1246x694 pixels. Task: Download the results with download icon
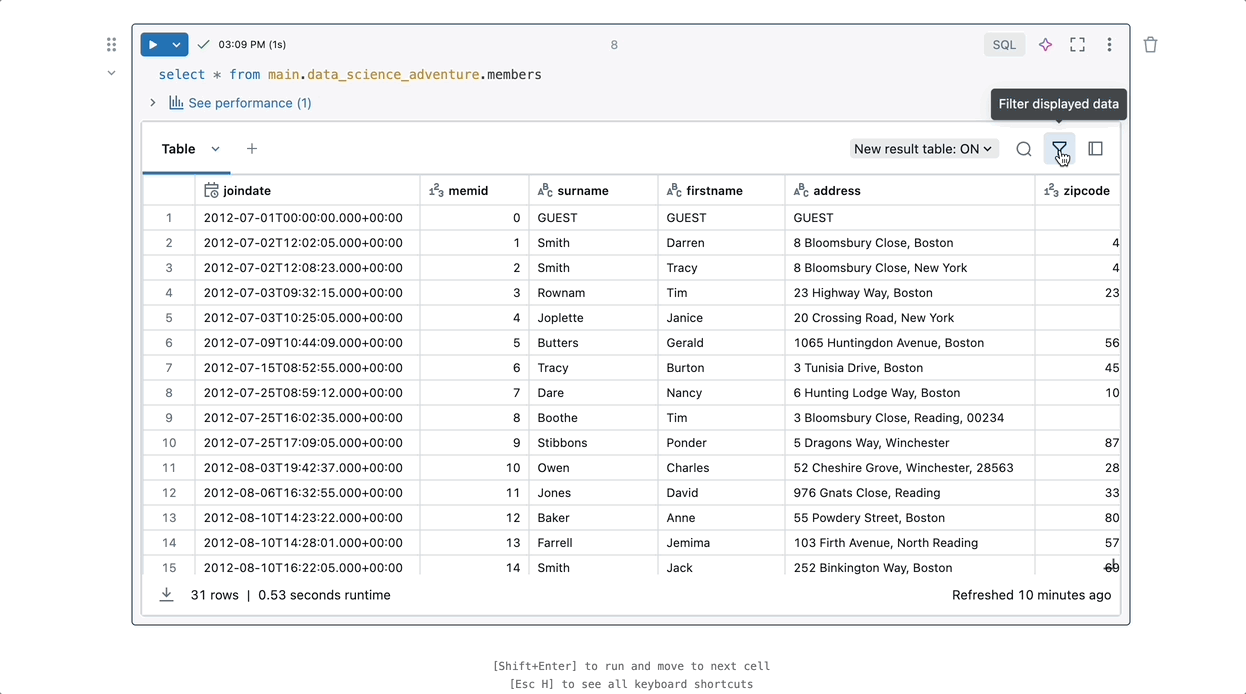point(167,595)
